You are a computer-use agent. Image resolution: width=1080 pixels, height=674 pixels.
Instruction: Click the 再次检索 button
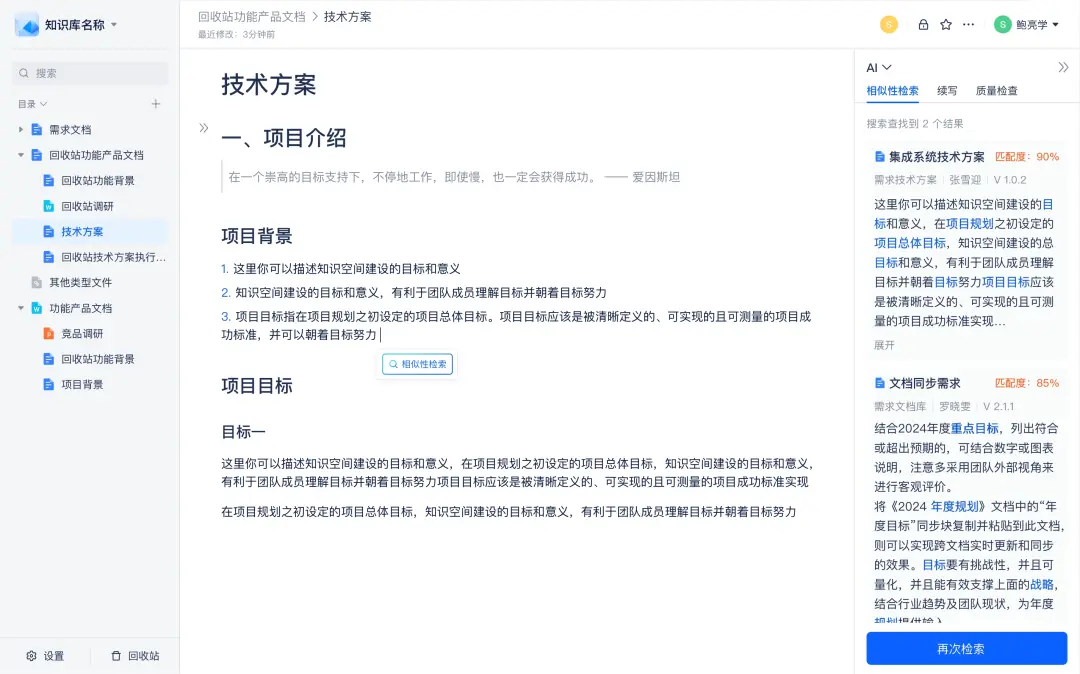[966, 649]
